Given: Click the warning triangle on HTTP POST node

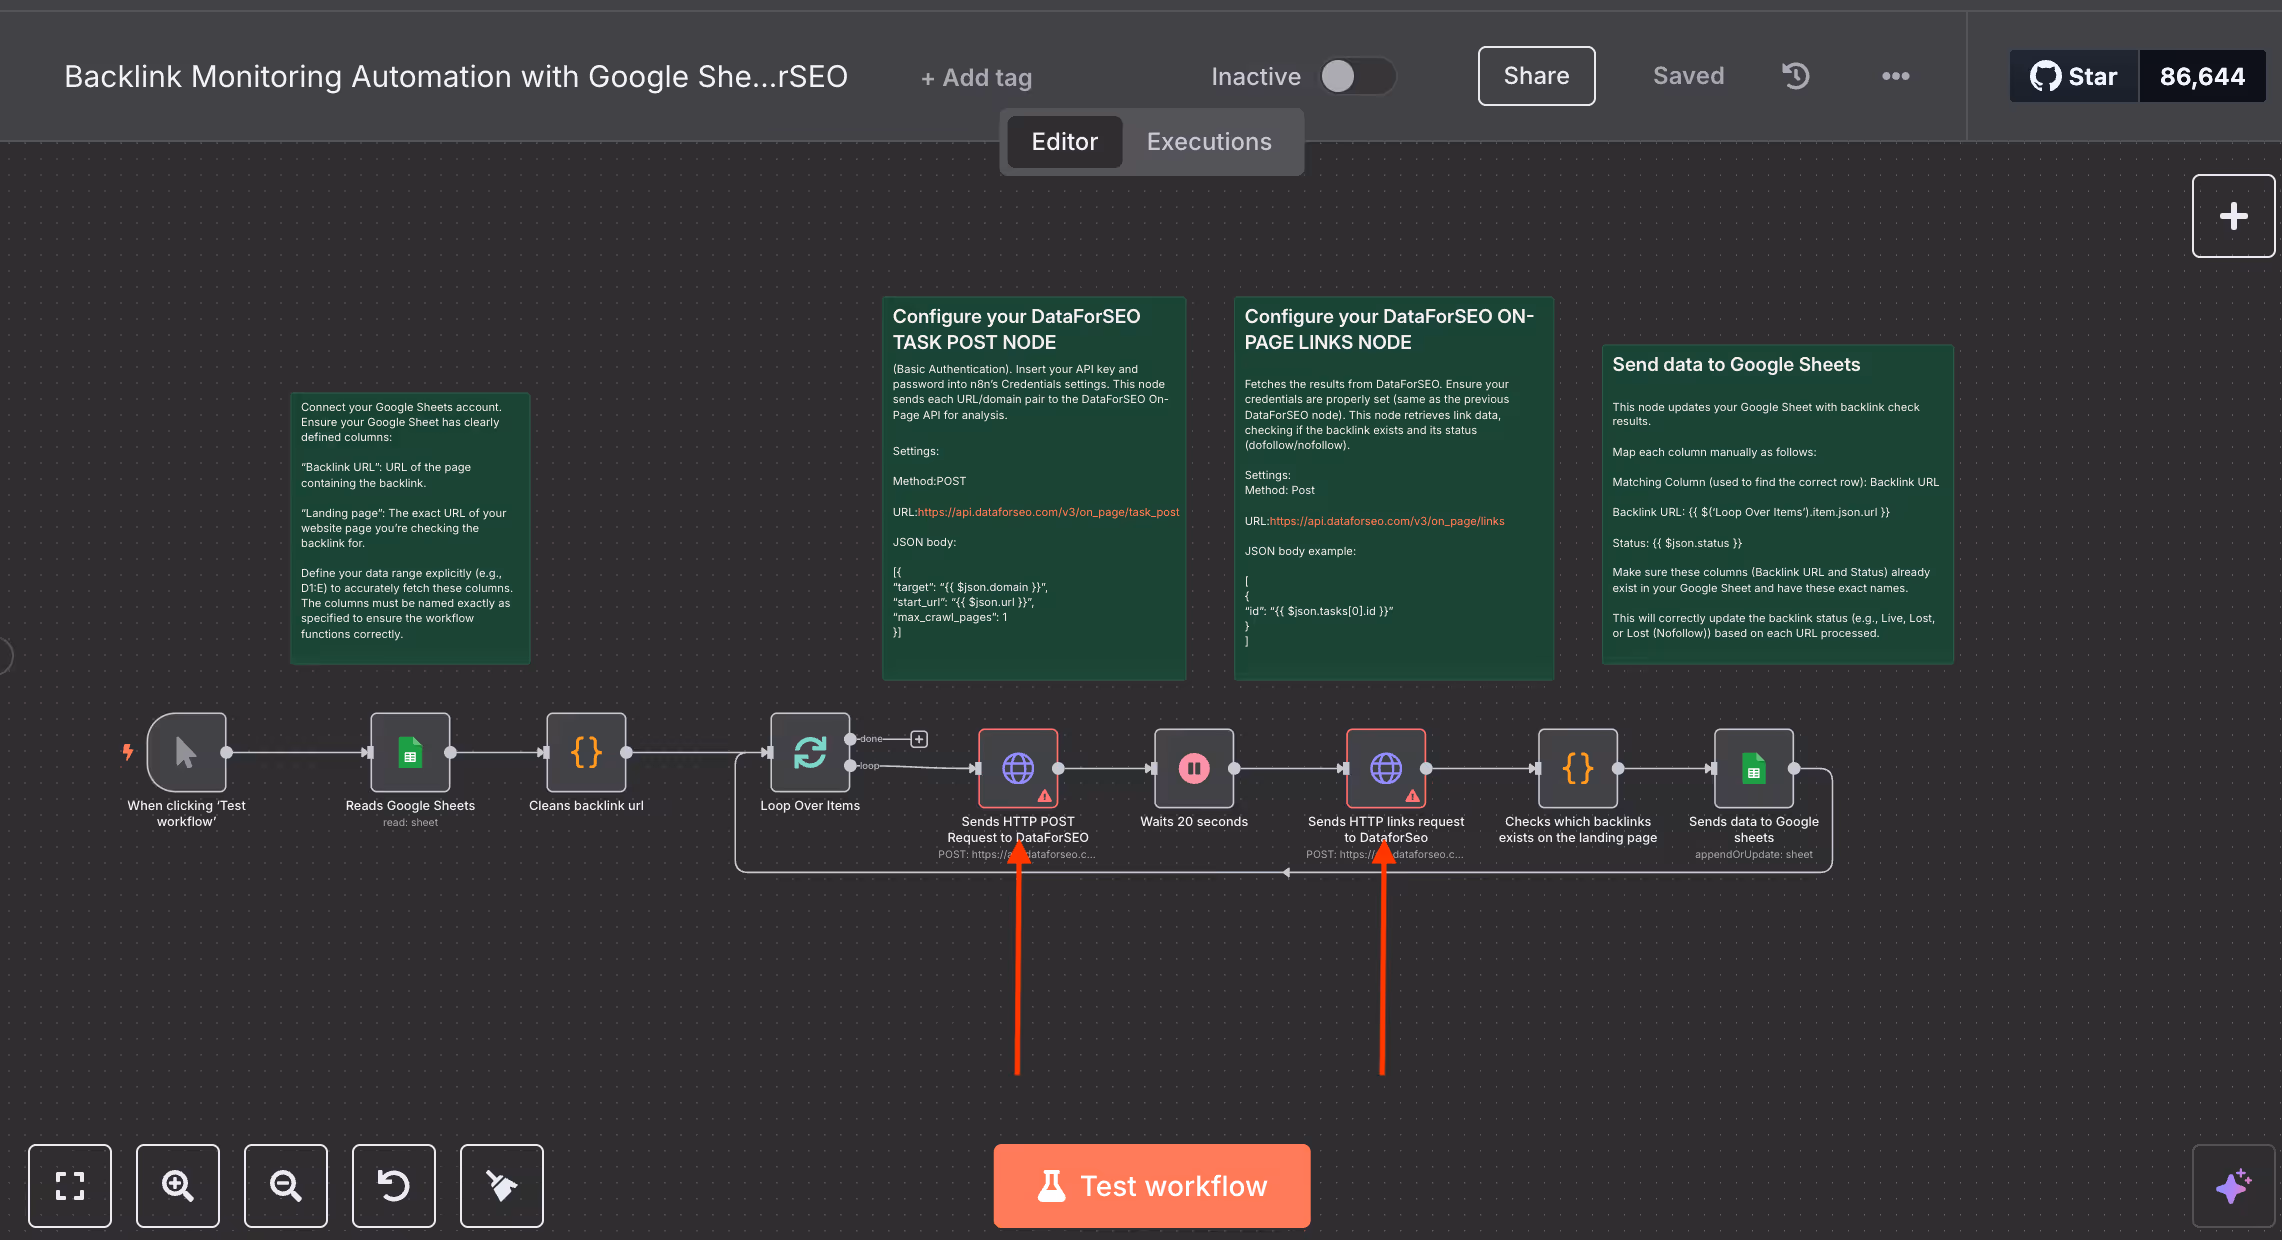Looking at the screenshot, I should point(1044,796).
